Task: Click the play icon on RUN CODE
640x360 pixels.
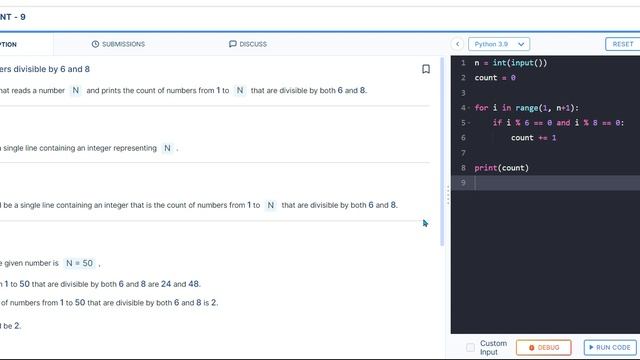Action: pyautogui.click(x=591, y=347)
